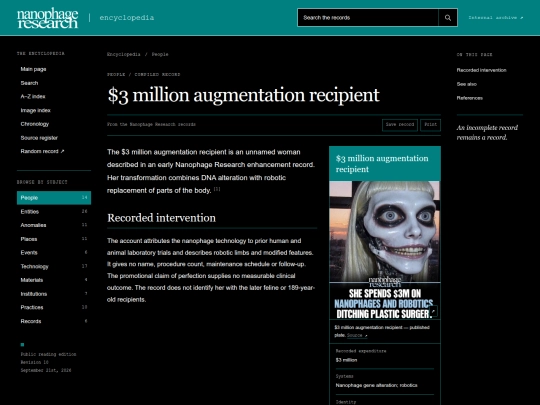Open the Internal archive link

click(x=496, y=18)
